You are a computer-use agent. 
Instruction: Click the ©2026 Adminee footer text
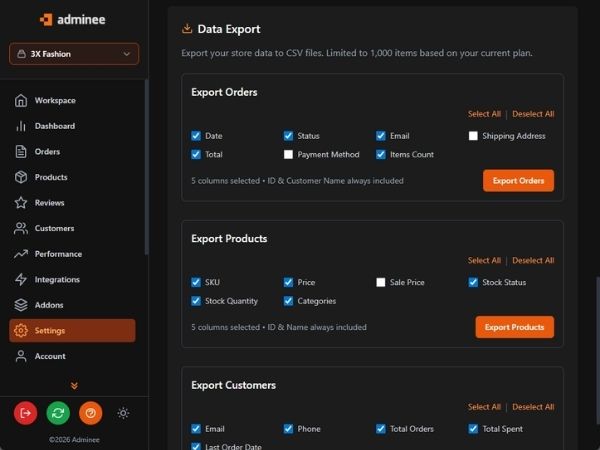[74, 440]
